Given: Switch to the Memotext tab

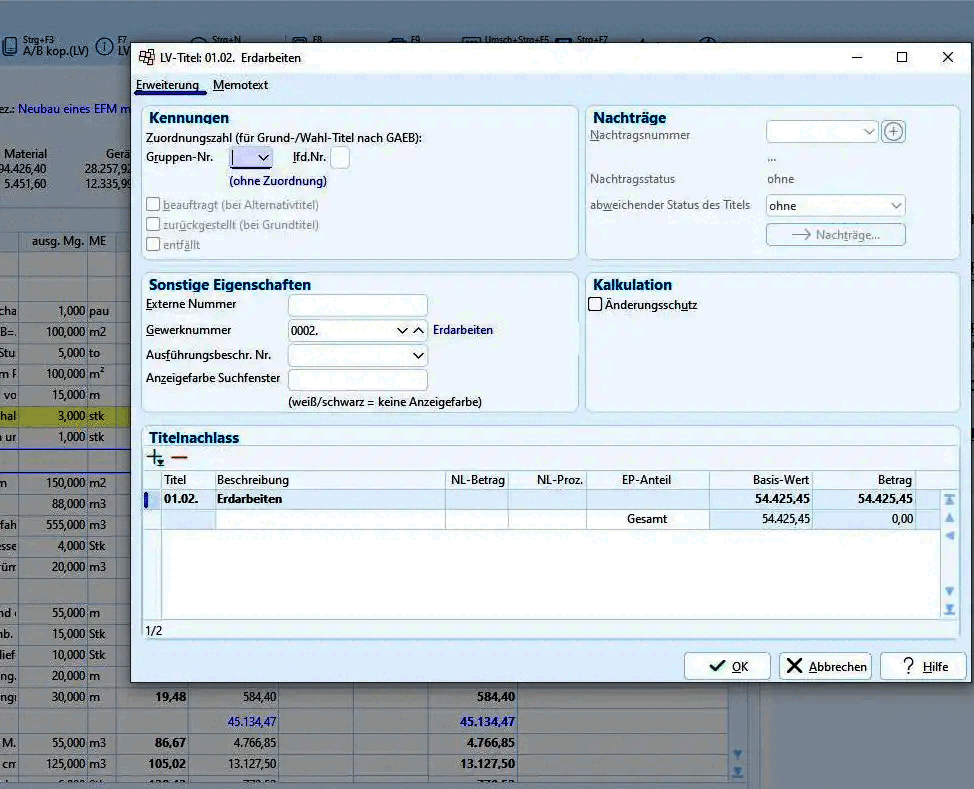Looking at the screenshot, I should (x=240, y=85).
